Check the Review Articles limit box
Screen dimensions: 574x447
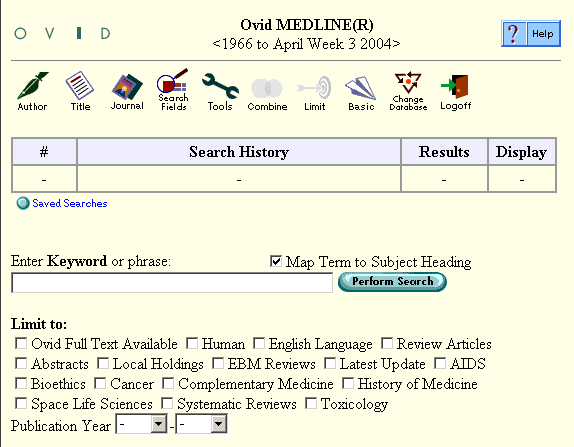tap(387, 343)
